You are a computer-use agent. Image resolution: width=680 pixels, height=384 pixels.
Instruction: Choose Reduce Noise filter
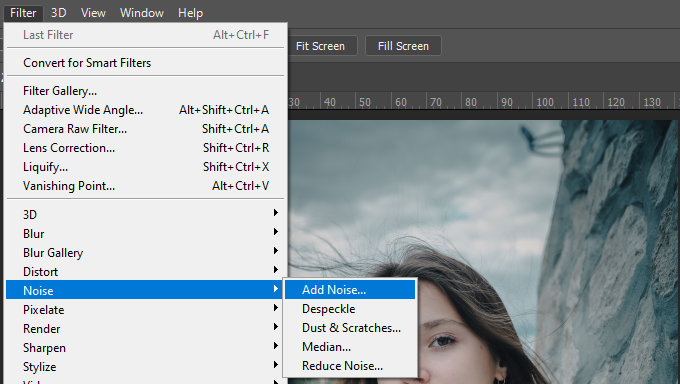(x=350, y=366)
